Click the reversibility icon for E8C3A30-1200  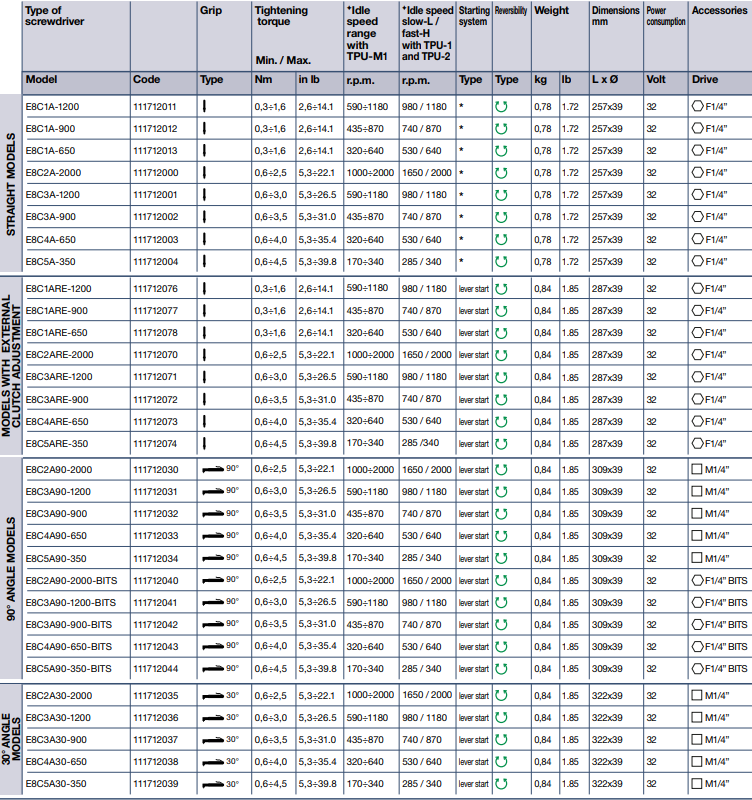[501, 717]
